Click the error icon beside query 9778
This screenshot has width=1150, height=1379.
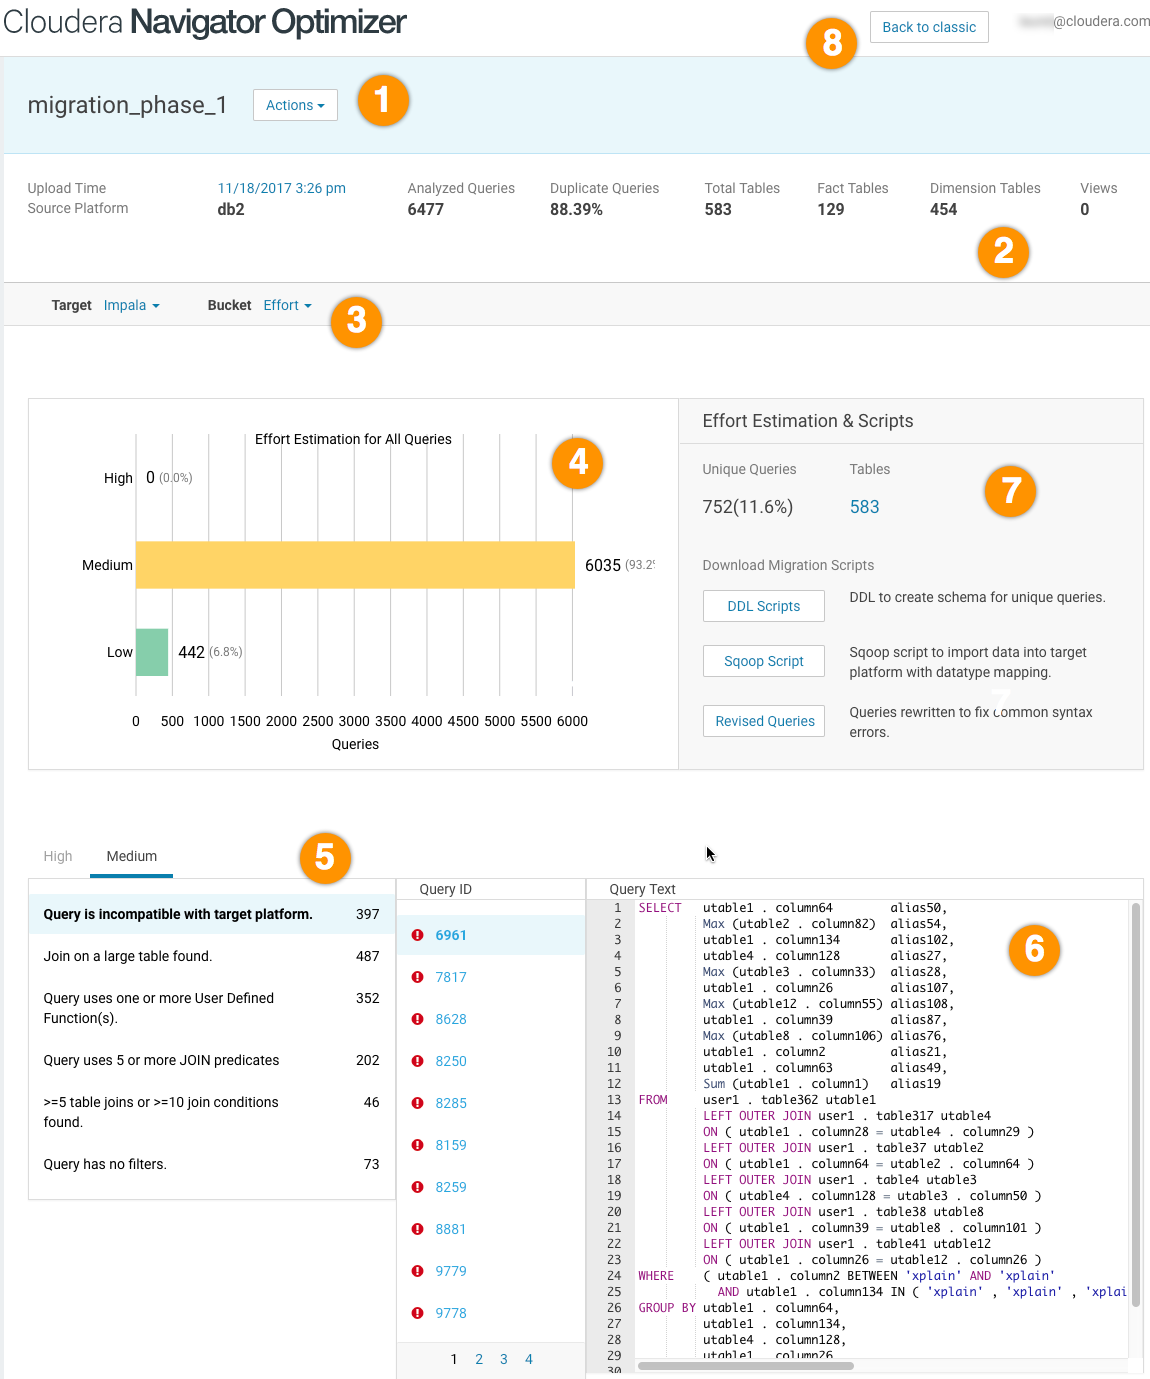[x=417, y=1313]
